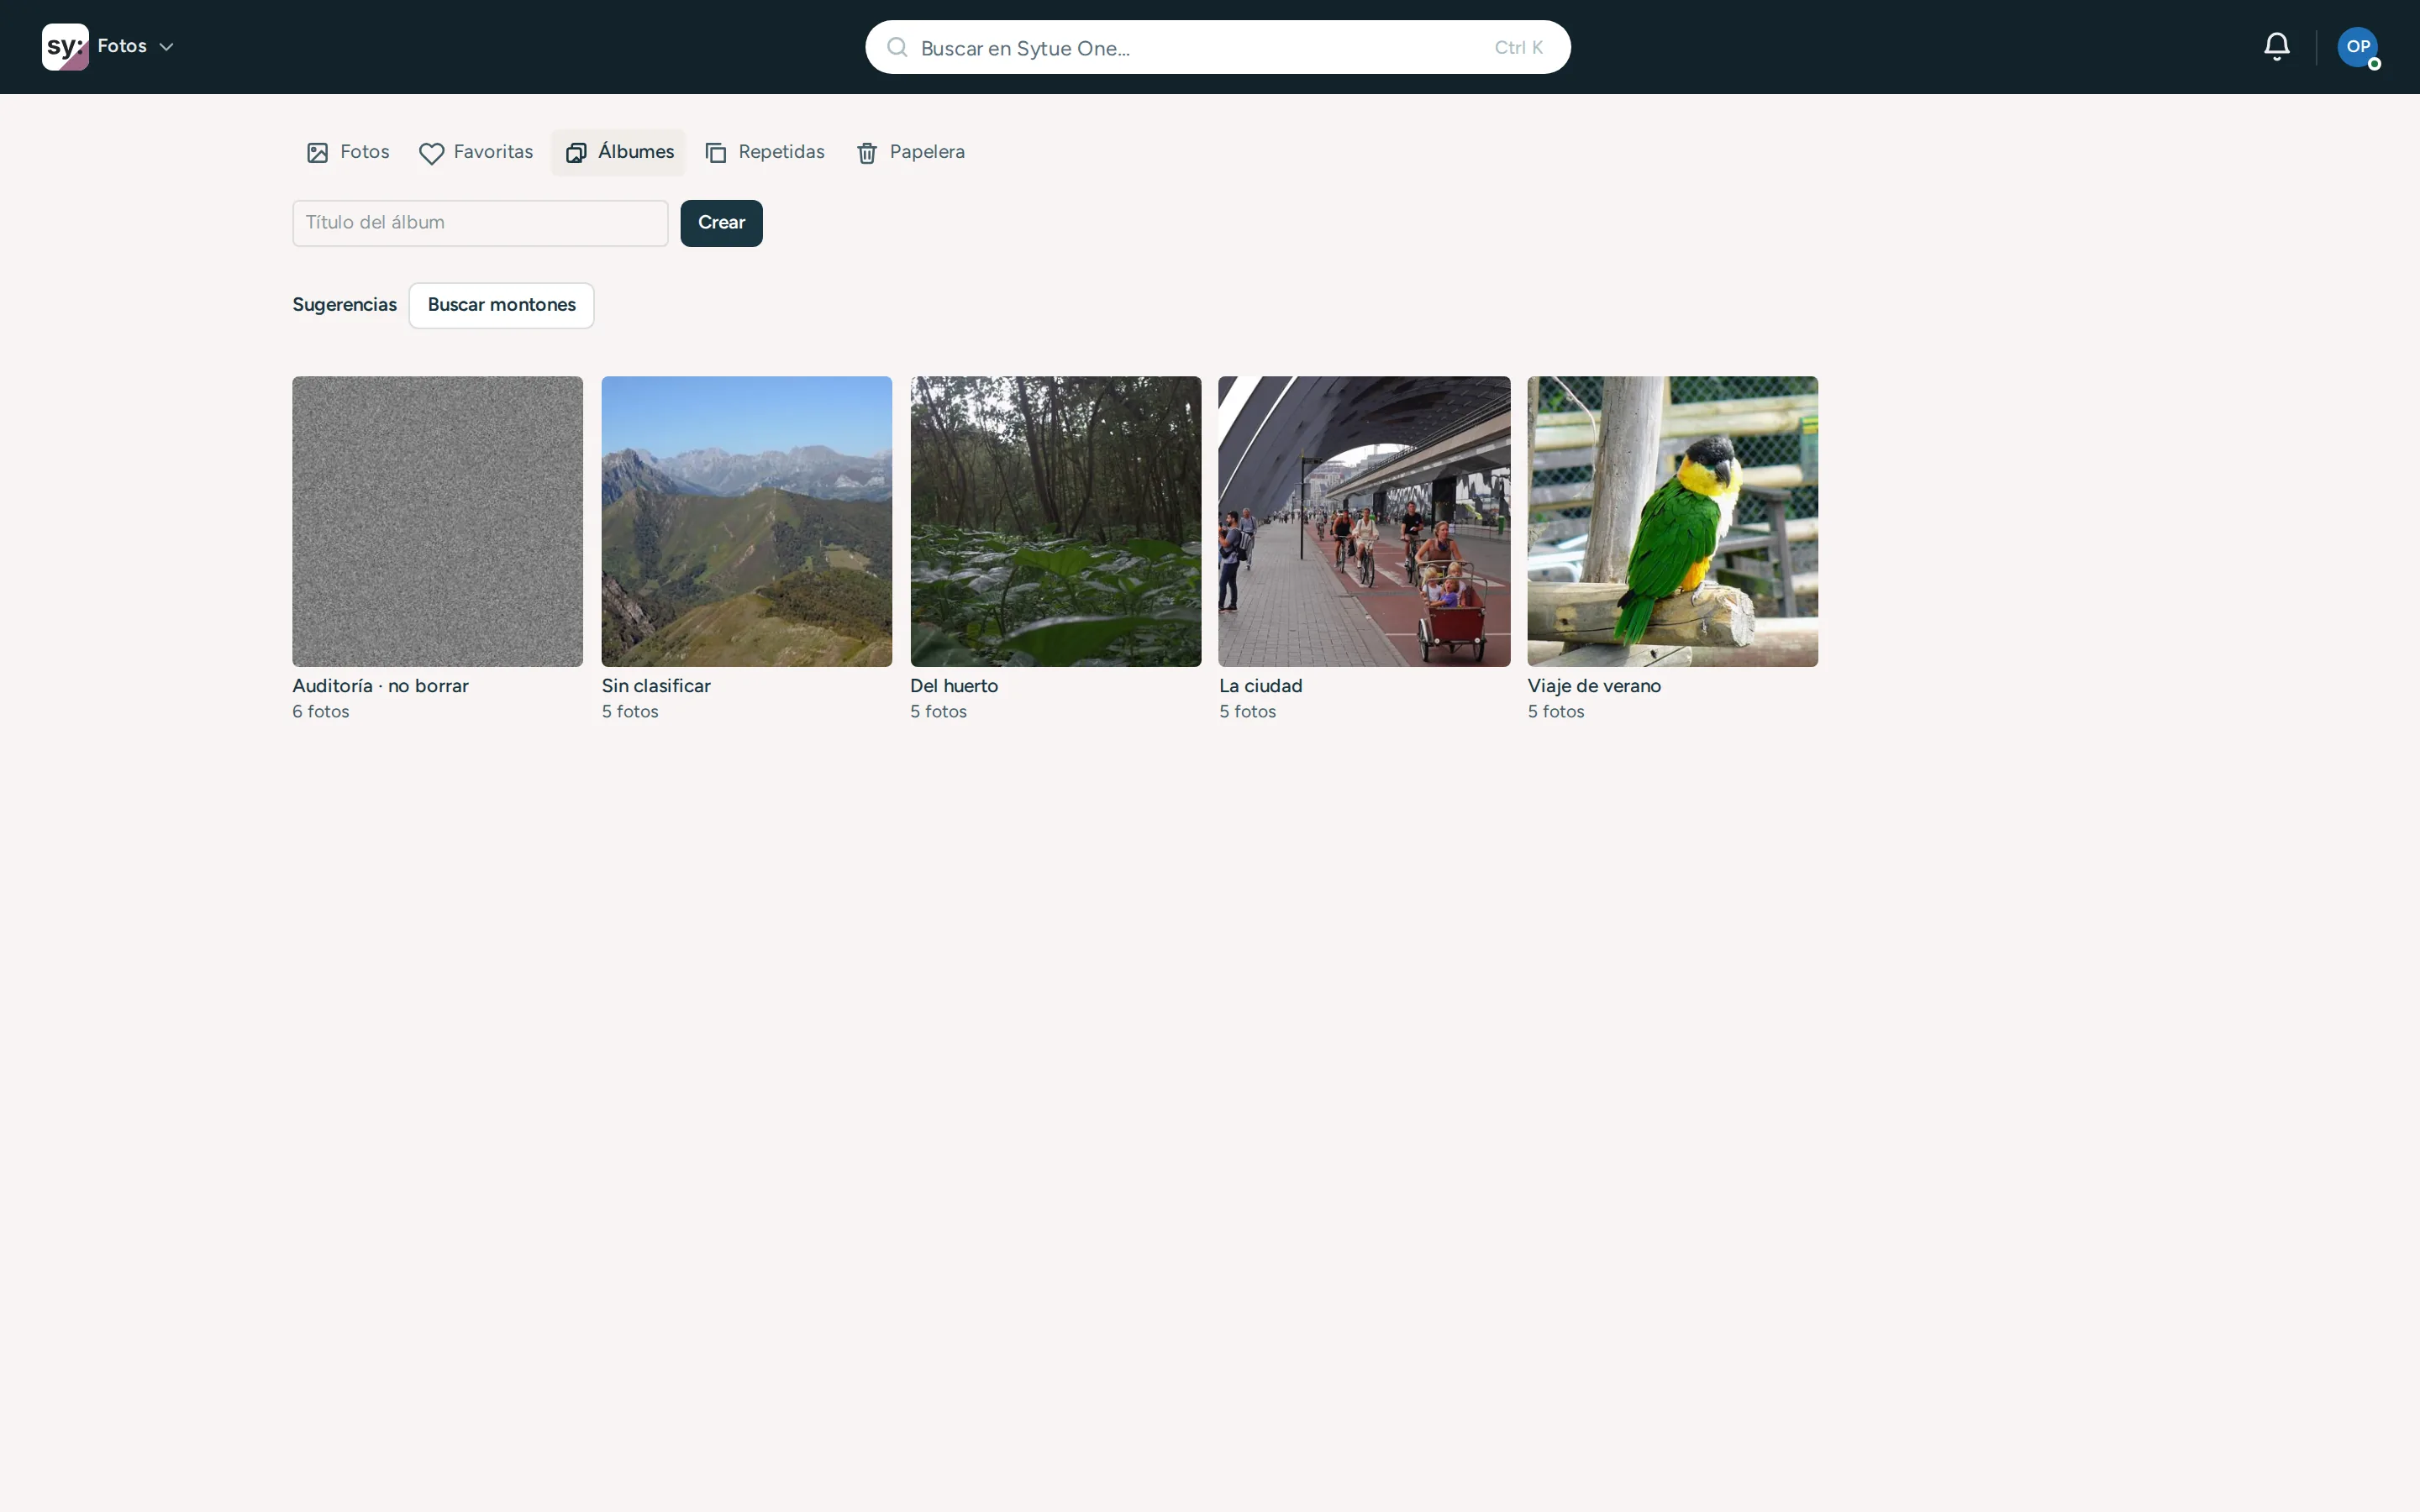
Task: Open the Fotos app switcher dropdown
Action: coord(136,47)
